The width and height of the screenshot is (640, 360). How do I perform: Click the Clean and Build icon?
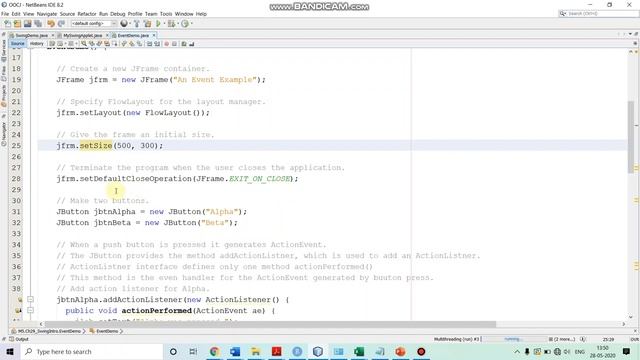[147, 24]
